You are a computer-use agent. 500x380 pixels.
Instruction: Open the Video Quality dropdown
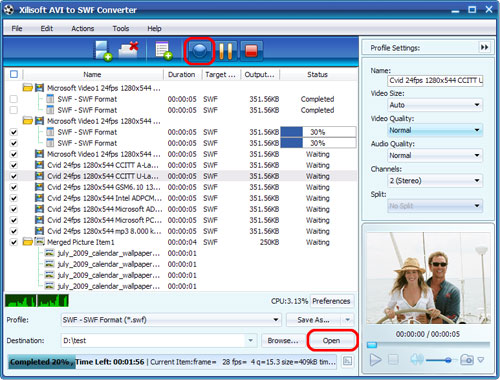pyautogui.click(x=435, y=130)
